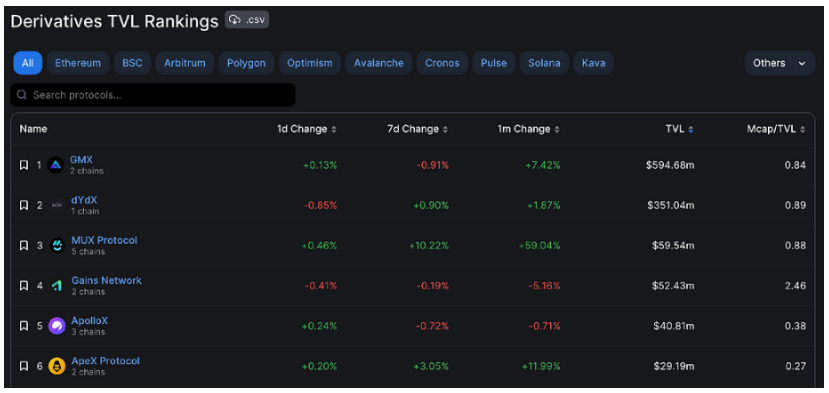Click MUX 7d change +10.22%
This screenshot has height=393, width=829.
click(429, 246)
